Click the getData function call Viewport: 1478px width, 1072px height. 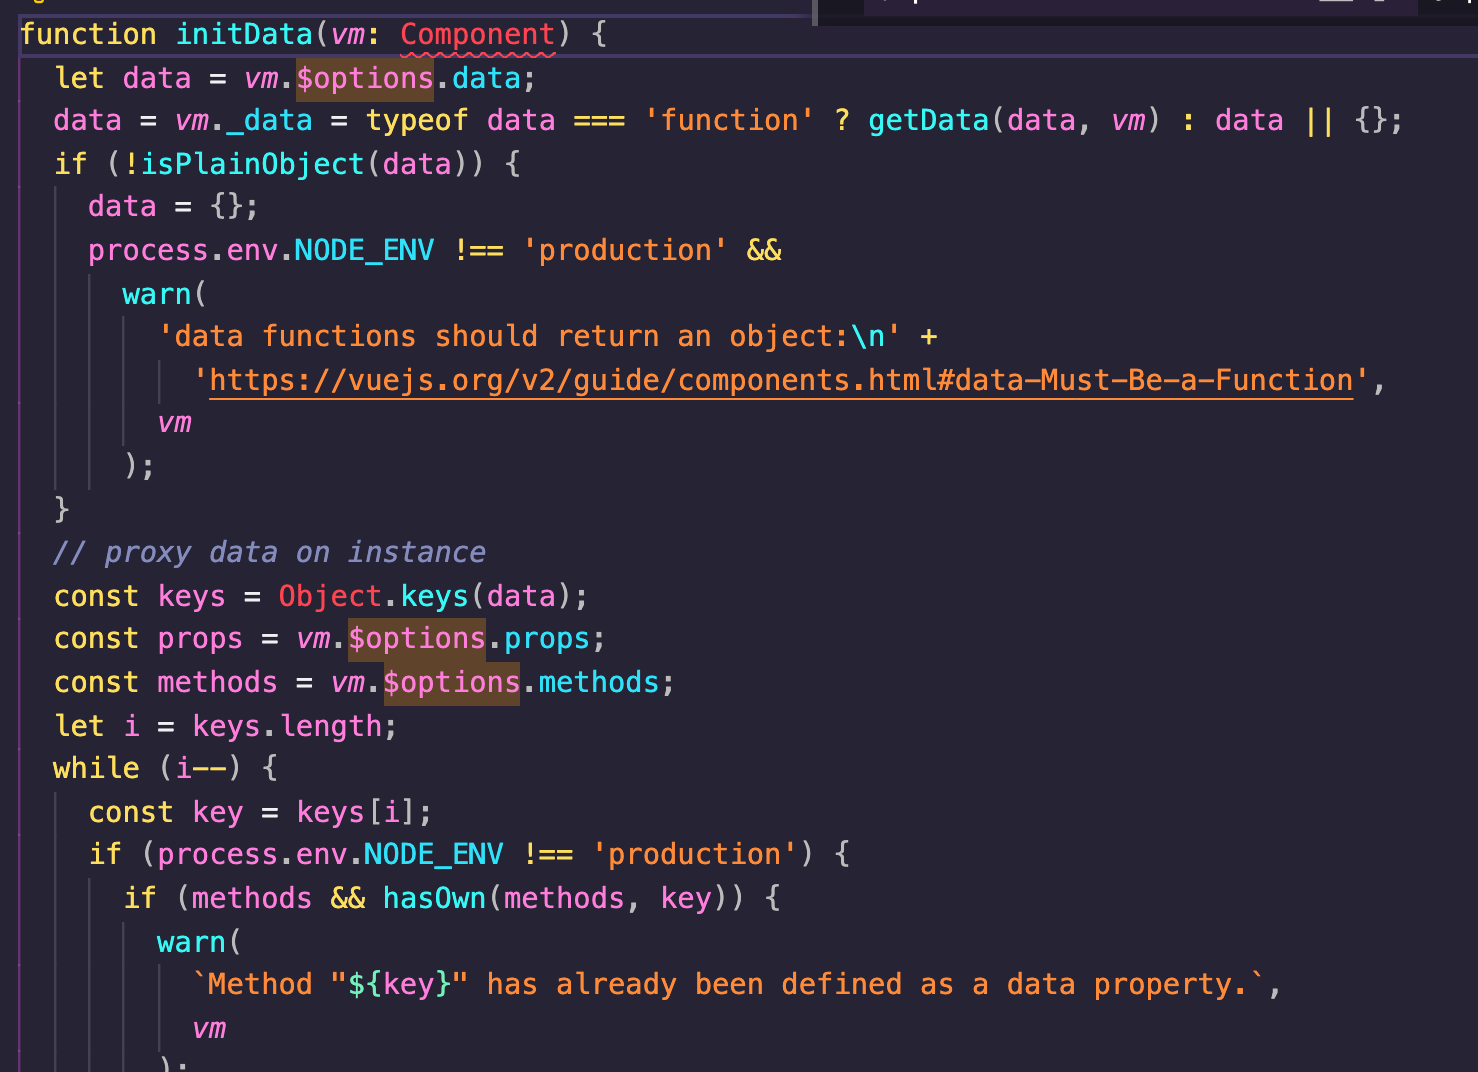pyautogui.click(x=928, y=121)
